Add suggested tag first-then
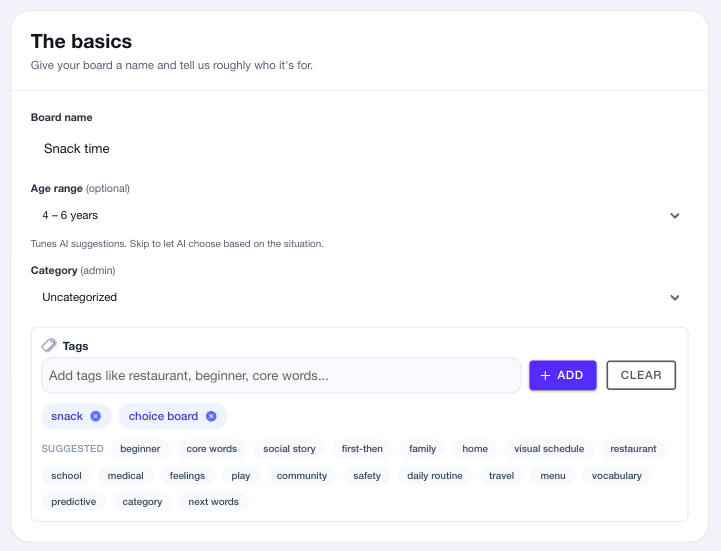Viewport: 721px width, 551px height. (362, 449)
